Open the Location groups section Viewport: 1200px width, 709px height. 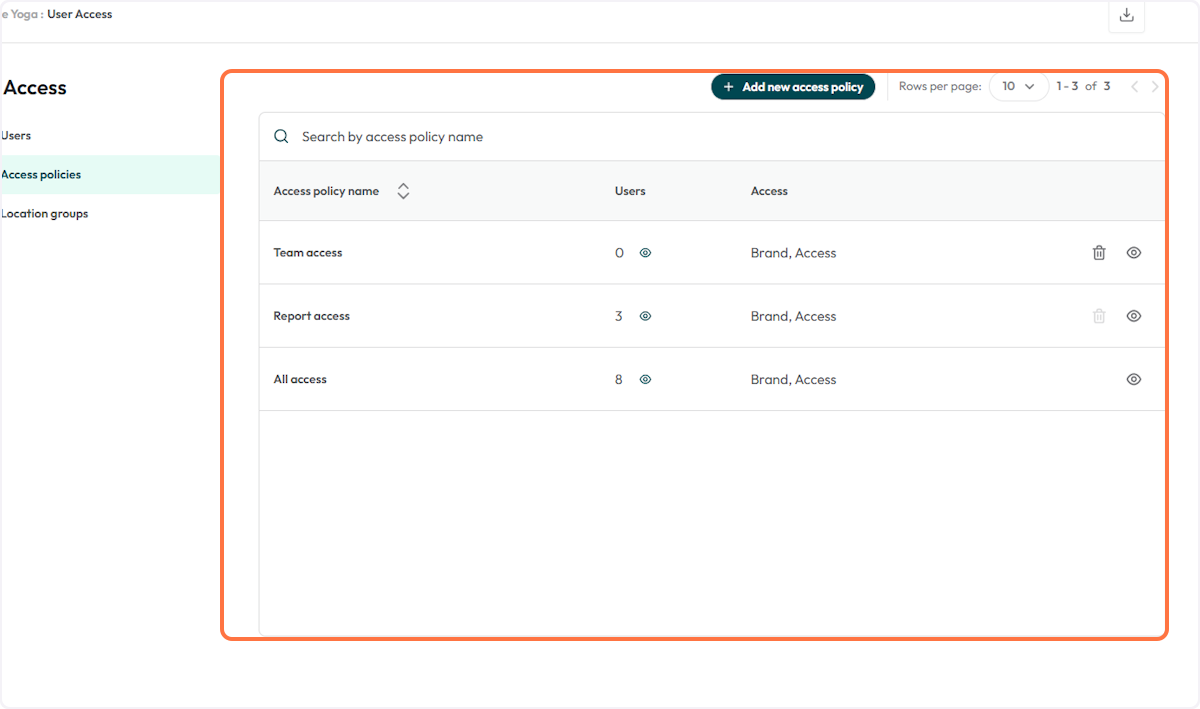44,213
